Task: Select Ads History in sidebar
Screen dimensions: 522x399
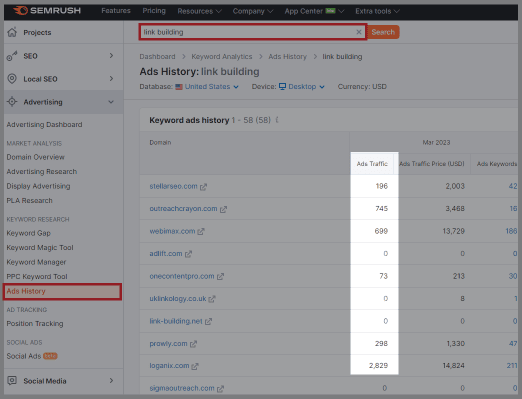Action: 62,292
